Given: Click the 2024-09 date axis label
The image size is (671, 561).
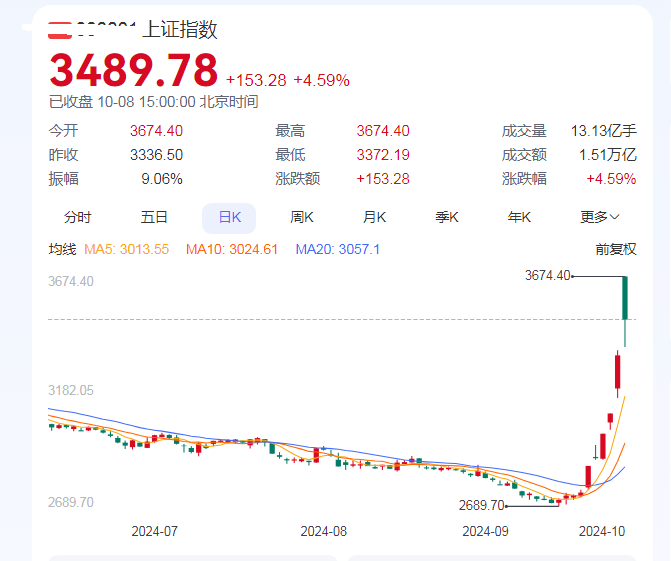Looking at the screenshot, I should point(485,531).
